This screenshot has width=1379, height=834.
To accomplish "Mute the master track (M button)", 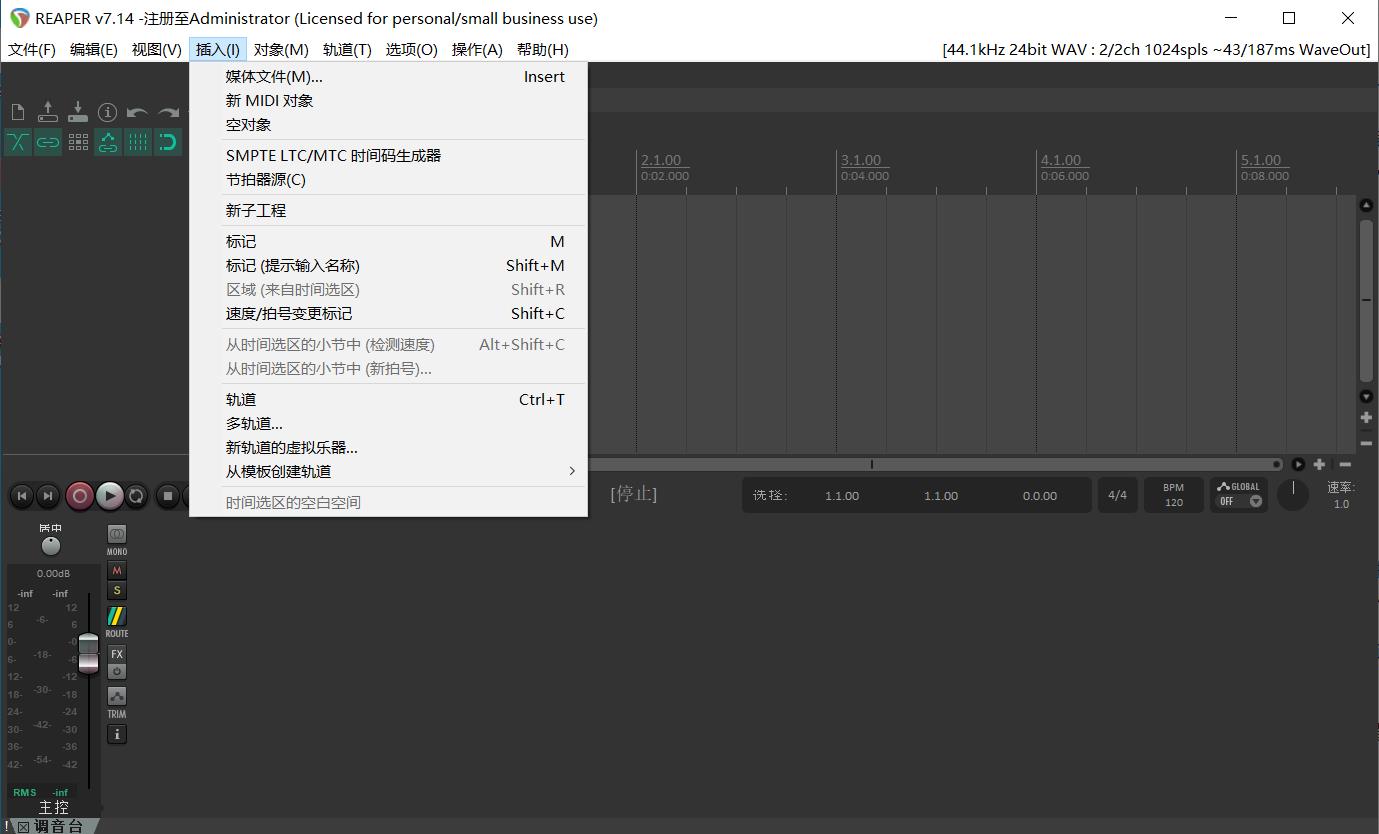I will (117, 571).
